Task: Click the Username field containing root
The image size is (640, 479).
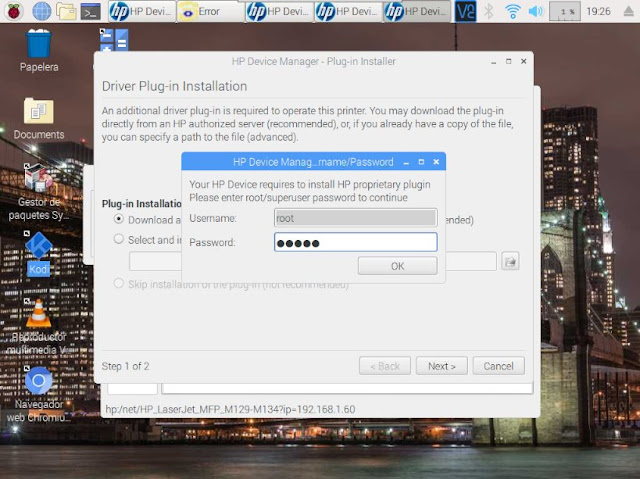Action: click(x=356, y=218)
